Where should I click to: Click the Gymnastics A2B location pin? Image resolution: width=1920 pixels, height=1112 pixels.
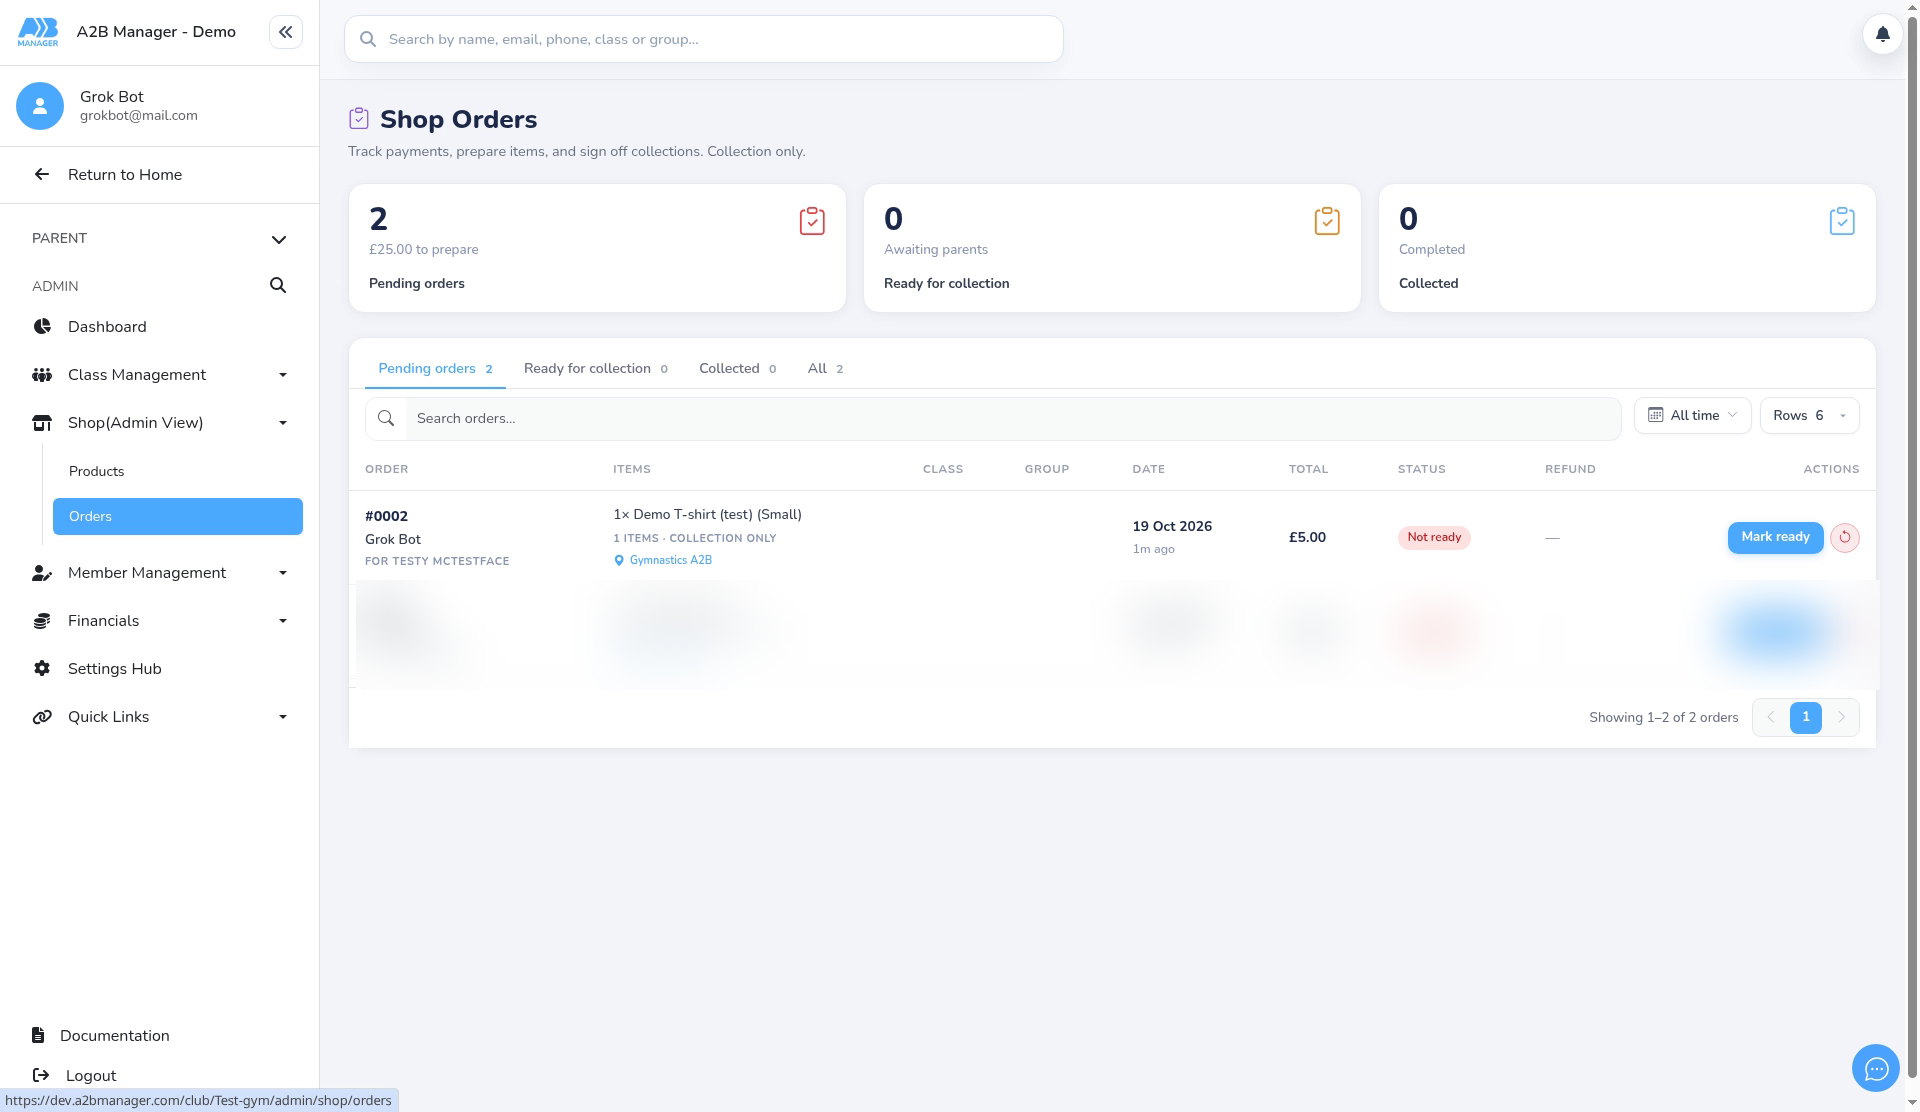coord(619,561)
